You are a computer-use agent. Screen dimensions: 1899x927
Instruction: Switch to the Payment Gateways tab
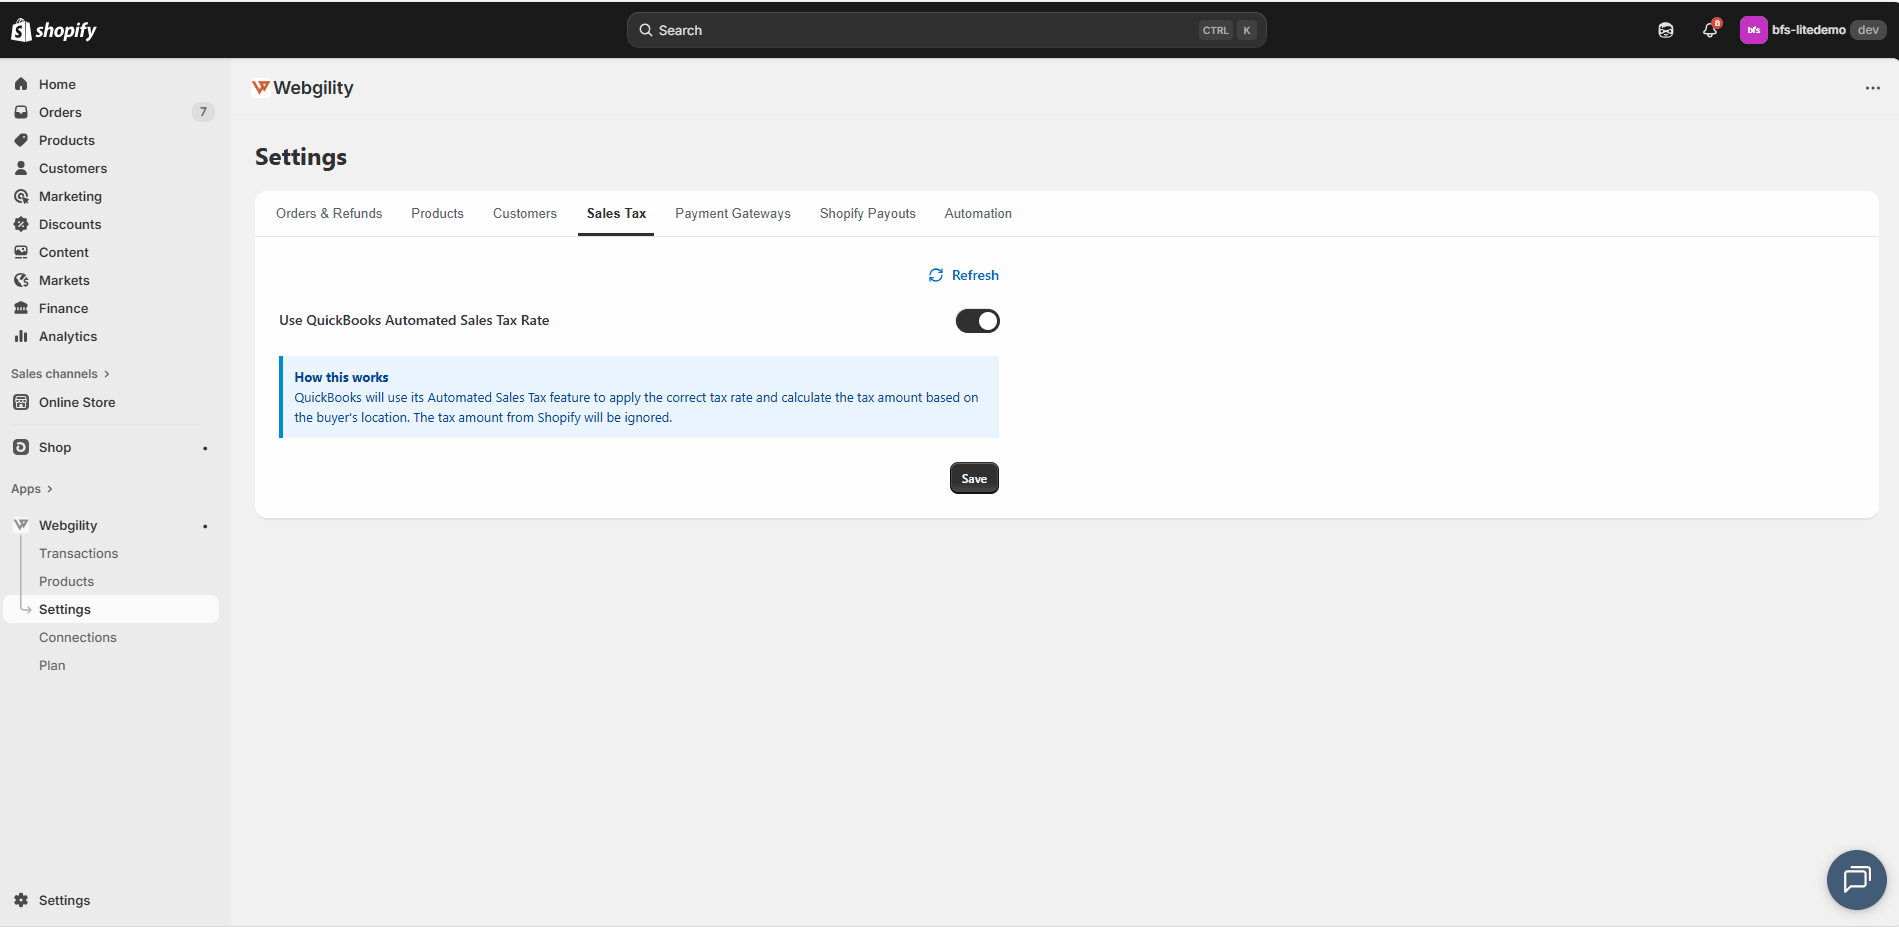click(733, 214)
